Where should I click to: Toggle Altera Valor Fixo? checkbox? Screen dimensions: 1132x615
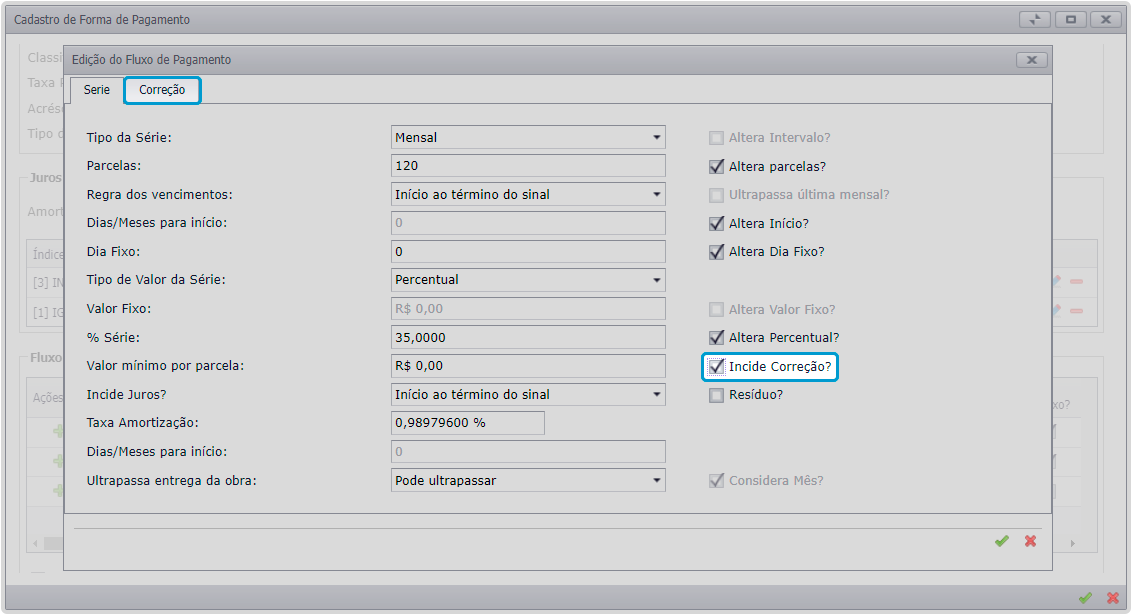[x=716, y=310]
